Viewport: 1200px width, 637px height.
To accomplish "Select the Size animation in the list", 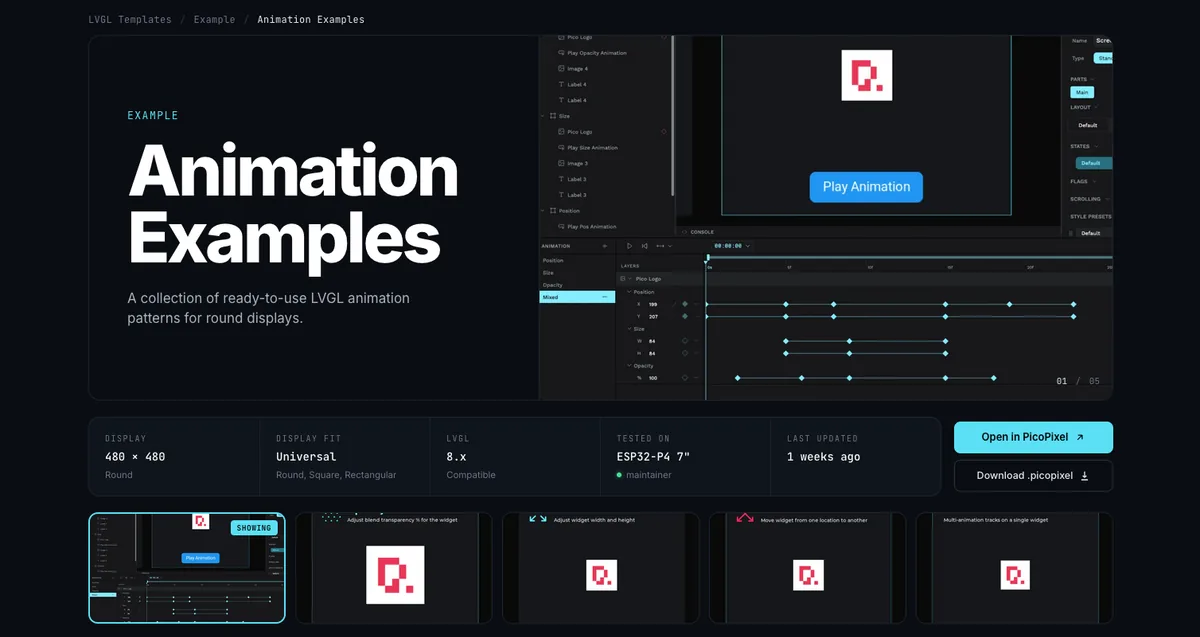I will [x=577, y=273].
